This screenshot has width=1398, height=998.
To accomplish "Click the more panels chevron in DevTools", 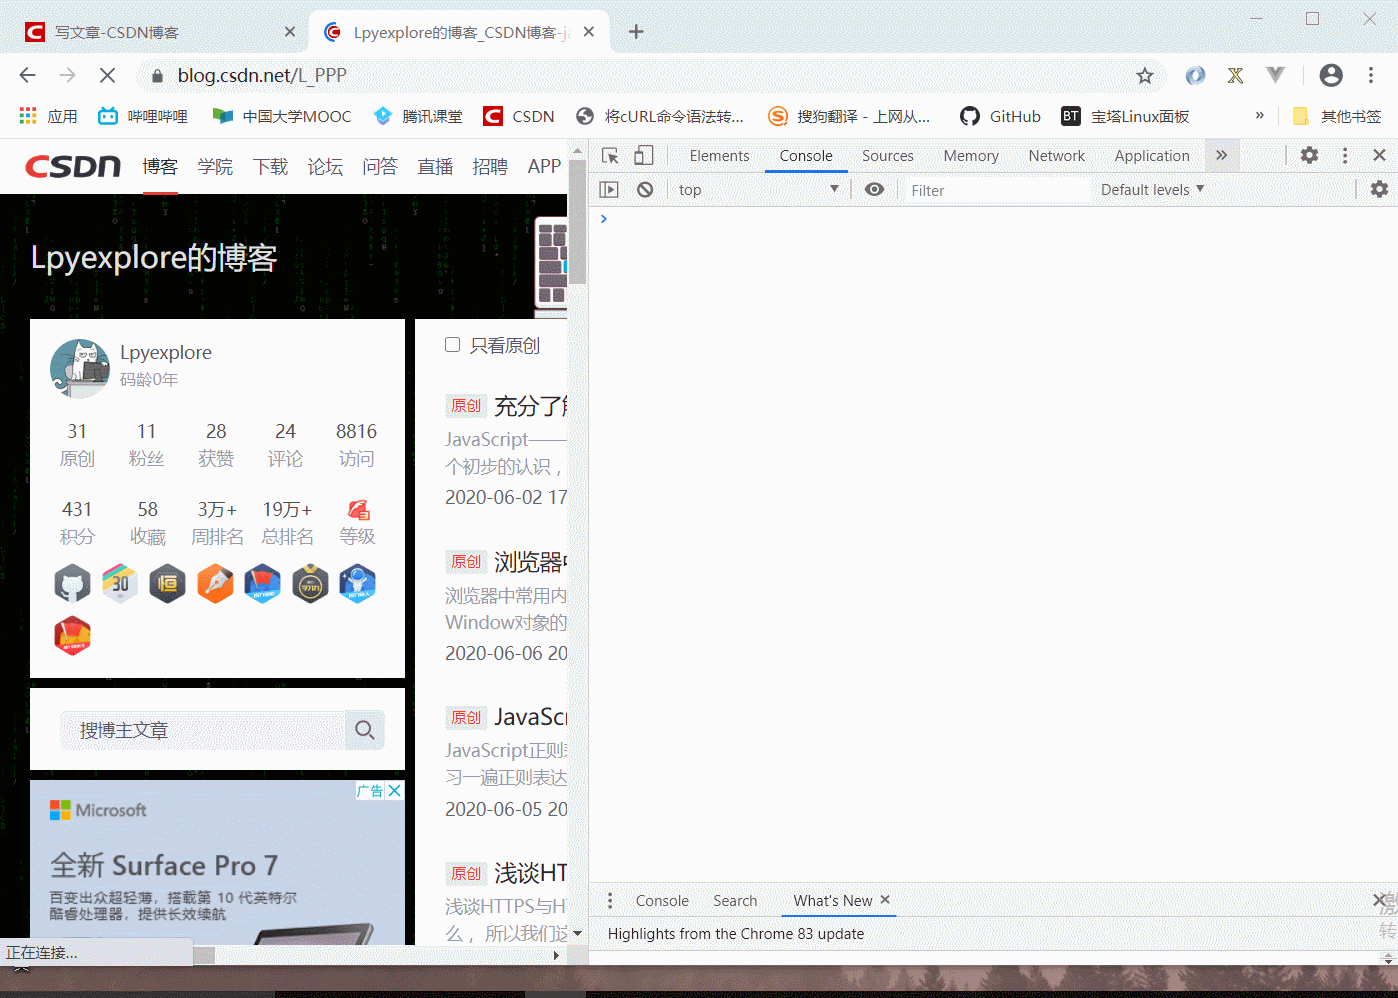I will pyautogui.click(x=1221, y=155).
